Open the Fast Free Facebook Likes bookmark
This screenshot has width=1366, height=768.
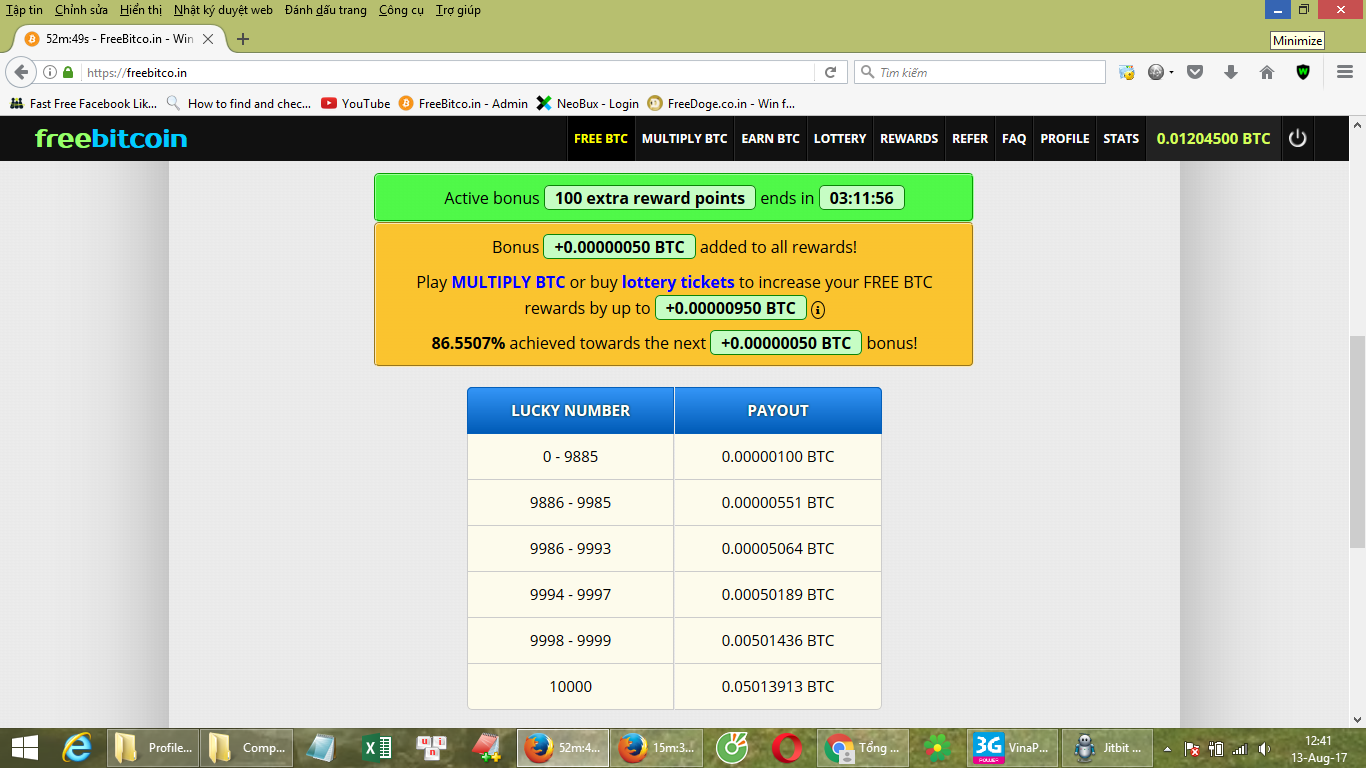(84, 103)
